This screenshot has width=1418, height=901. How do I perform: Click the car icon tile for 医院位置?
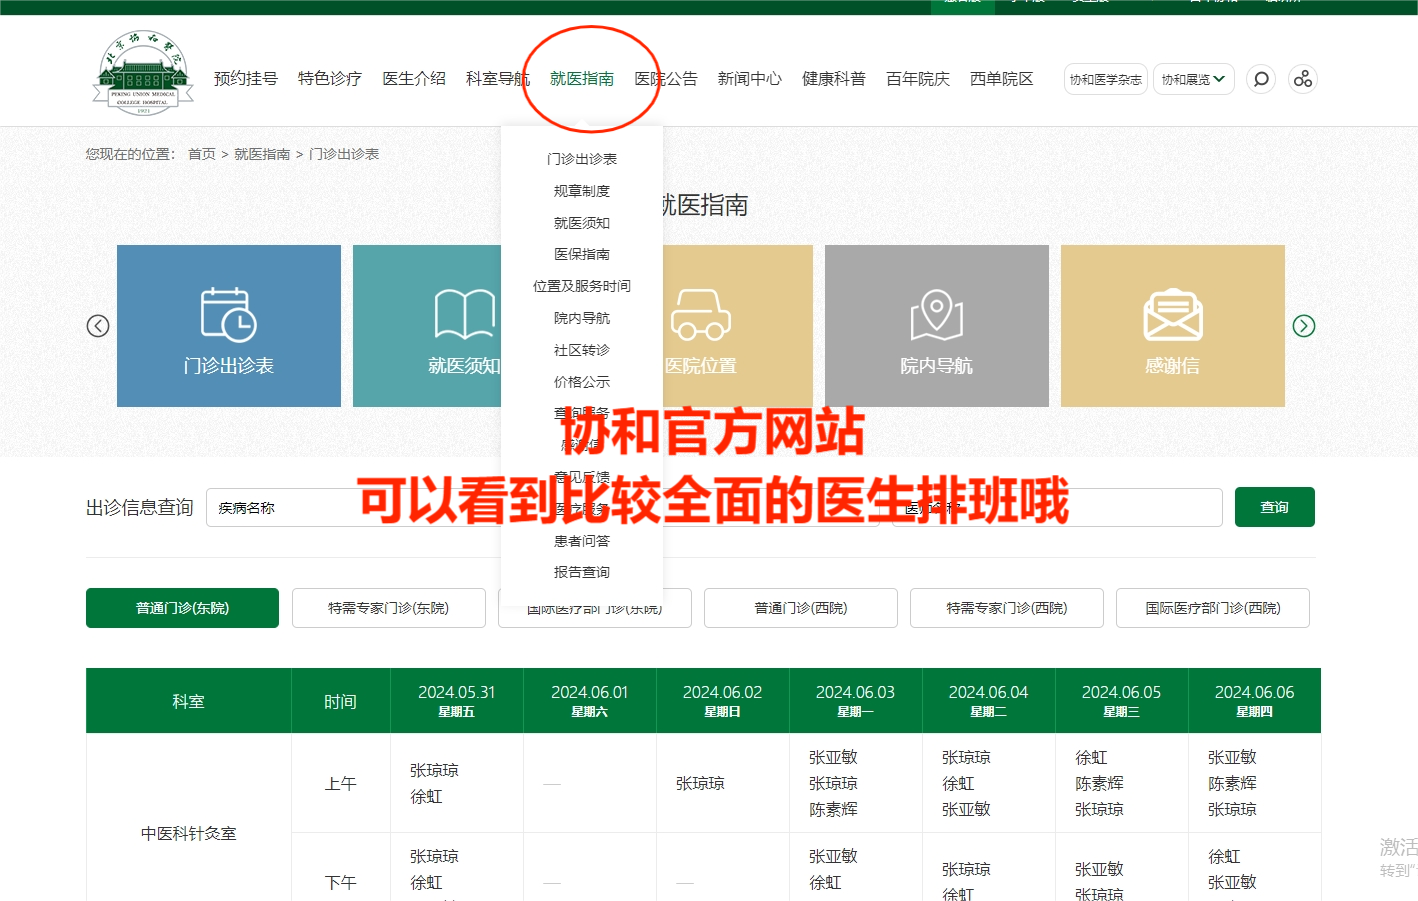(700, 315)
